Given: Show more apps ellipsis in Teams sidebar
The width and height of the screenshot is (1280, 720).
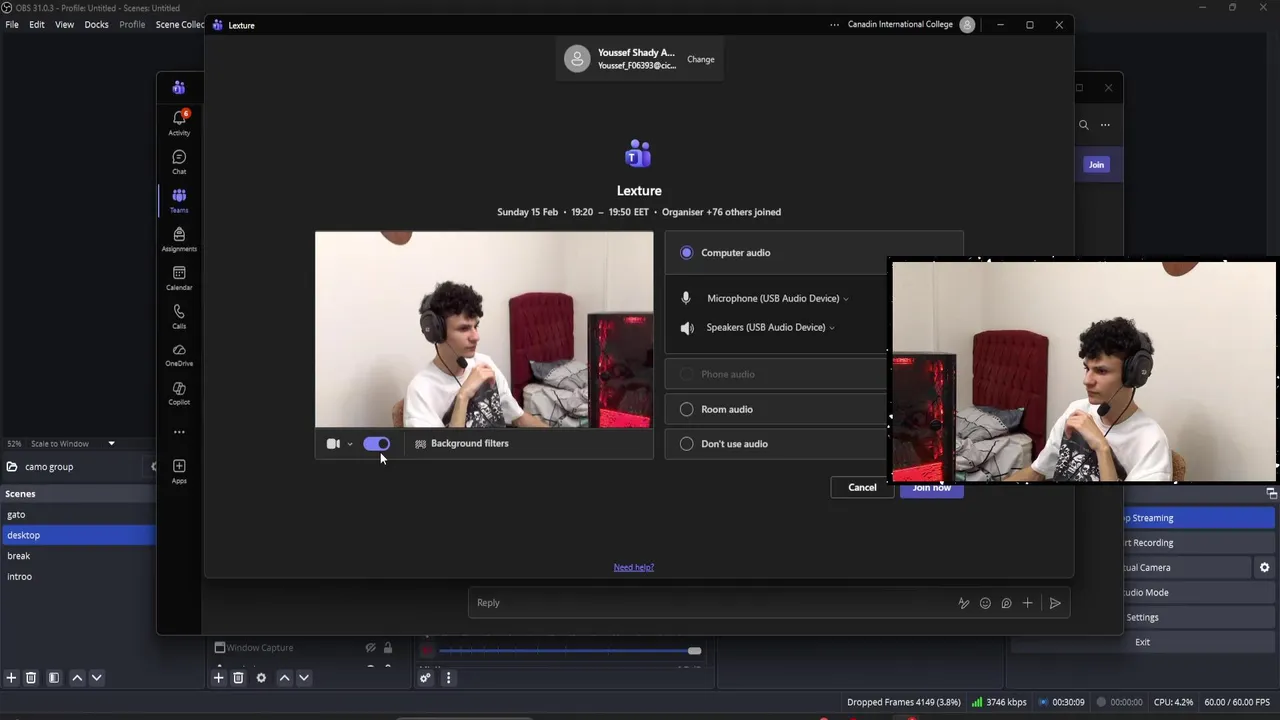Looking at the screenshot, I should (x=179, y=432).
